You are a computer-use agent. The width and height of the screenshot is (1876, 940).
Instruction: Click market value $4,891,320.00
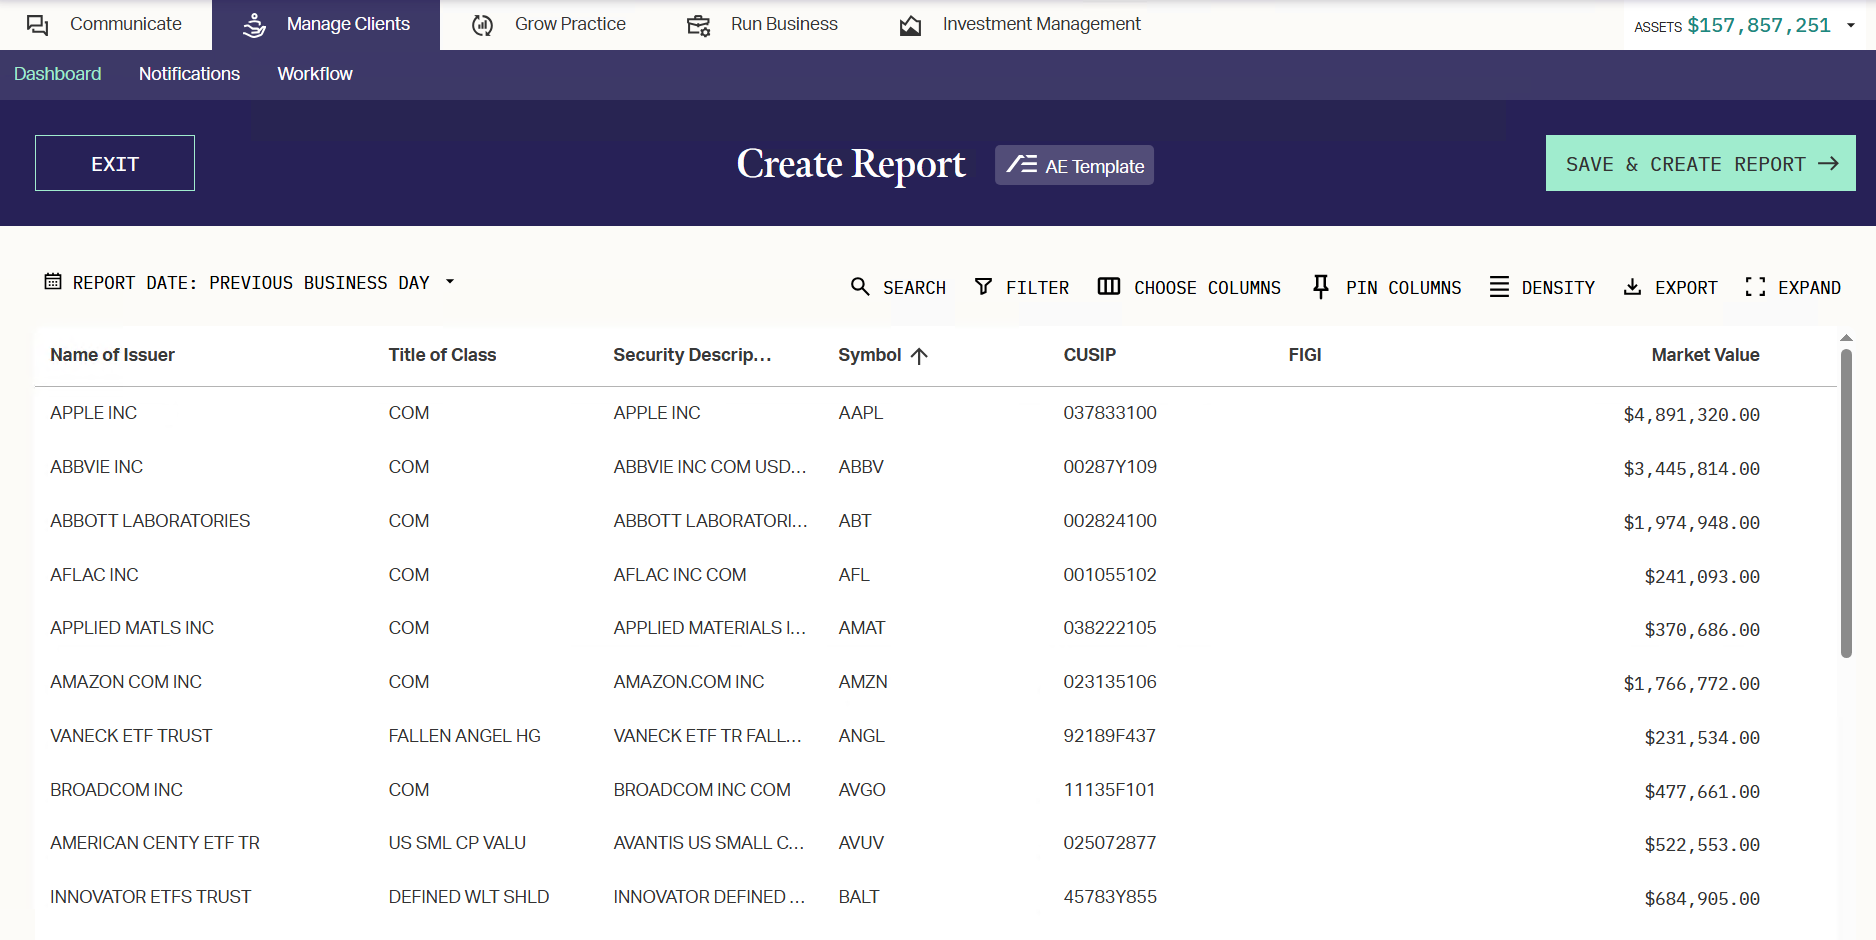point(1691,415)
